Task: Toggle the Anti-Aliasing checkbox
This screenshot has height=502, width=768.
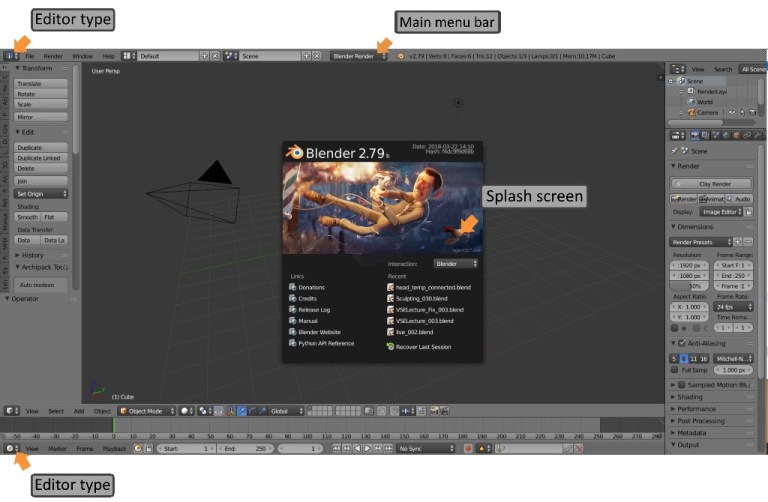Action: [681, 343]
